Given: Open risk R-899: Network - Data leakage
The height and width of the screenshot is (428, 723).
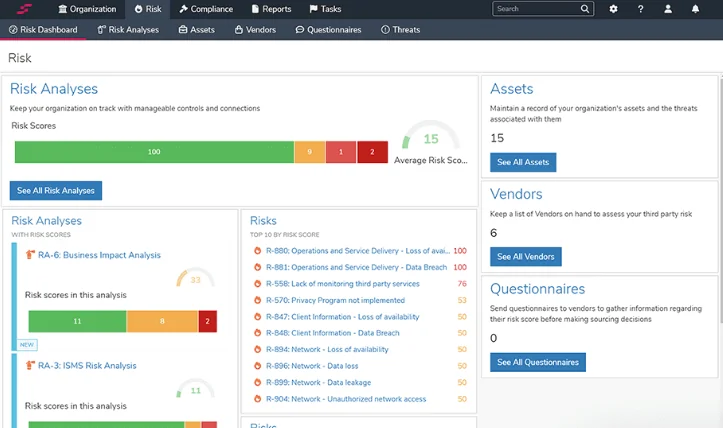Looking at the screenshot, I should point(318,382).
